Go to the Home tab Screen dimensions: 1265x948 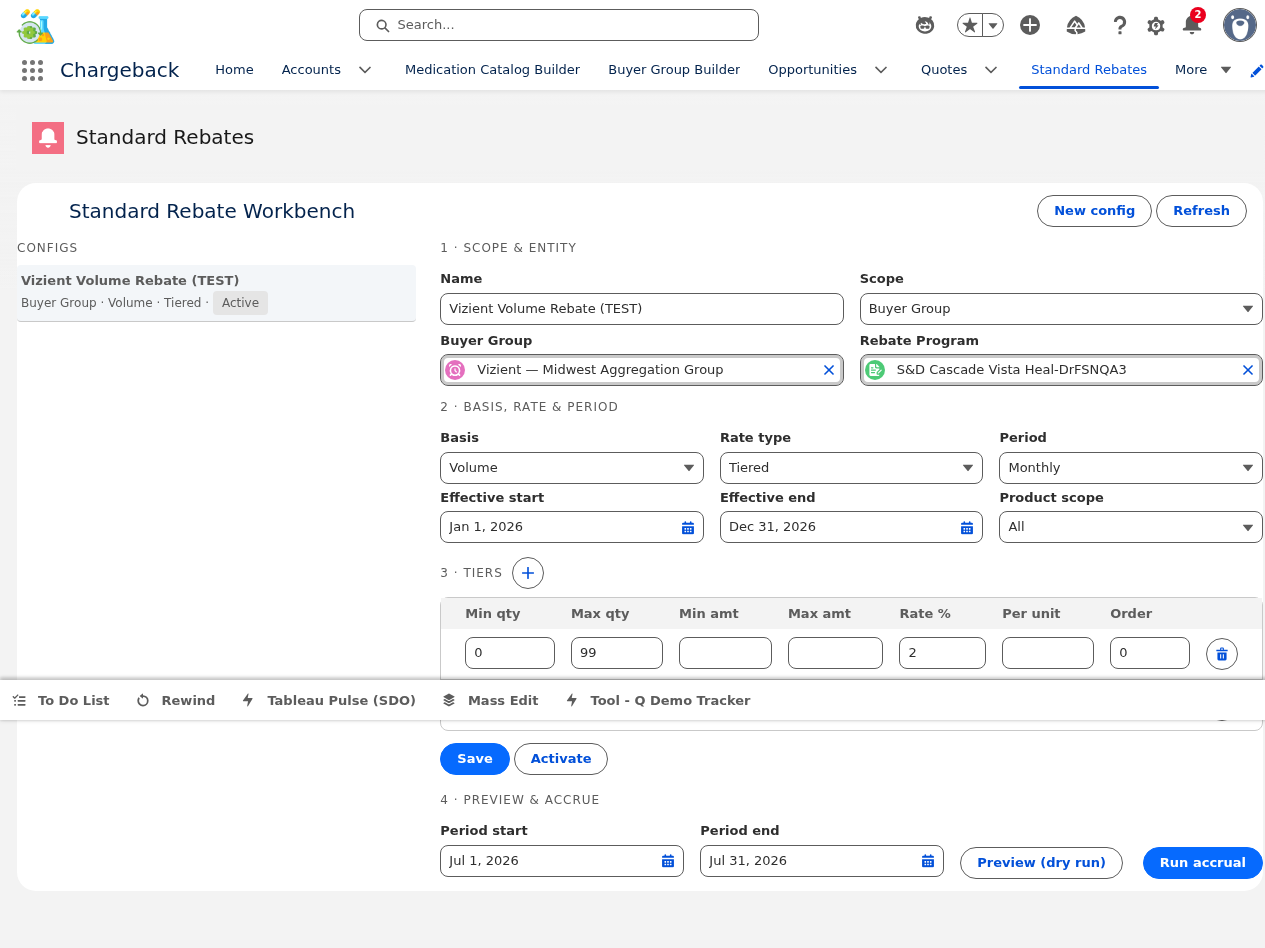[234, 70]
